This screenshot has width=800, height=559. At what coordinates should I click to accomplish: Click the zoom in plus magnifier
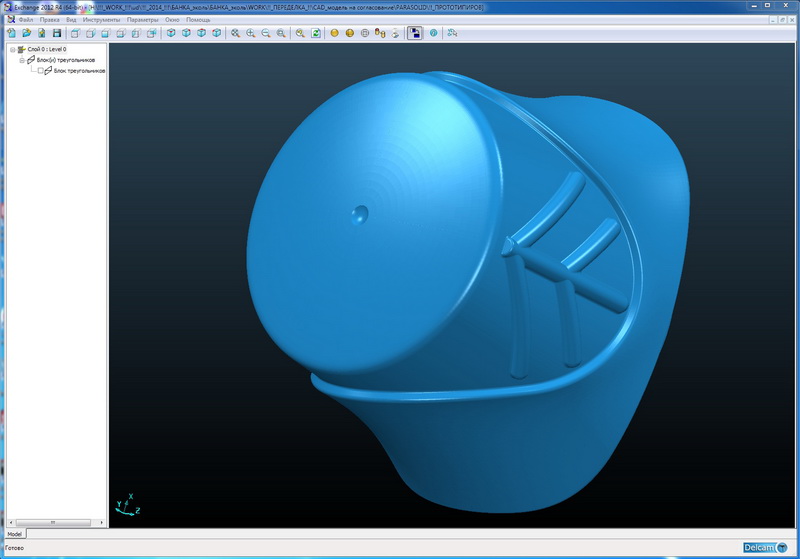tap(251, 33)
